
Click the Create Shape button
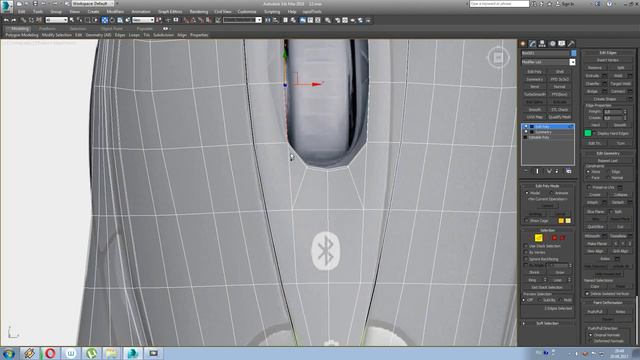(605, 99)
